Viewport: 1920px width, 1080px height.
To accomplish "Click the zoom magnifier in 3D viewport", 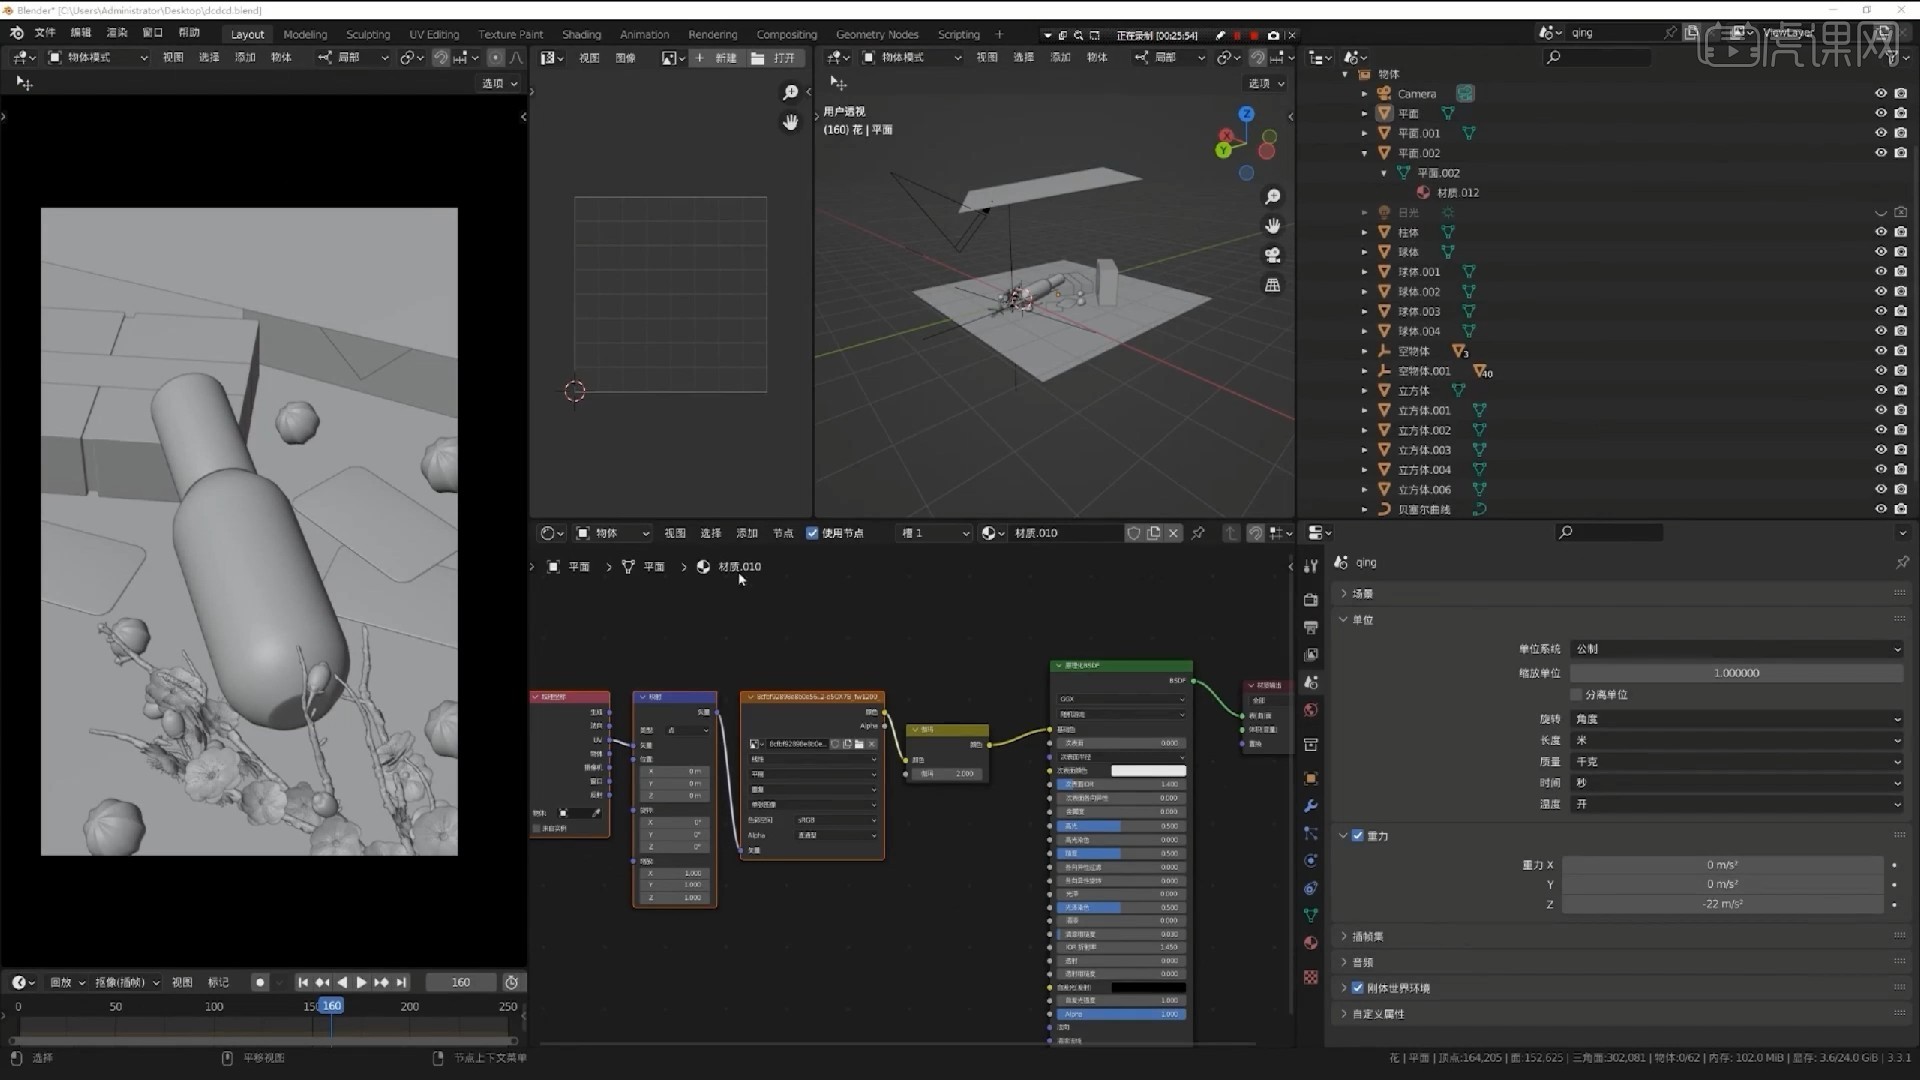I will click(1272, 197).
